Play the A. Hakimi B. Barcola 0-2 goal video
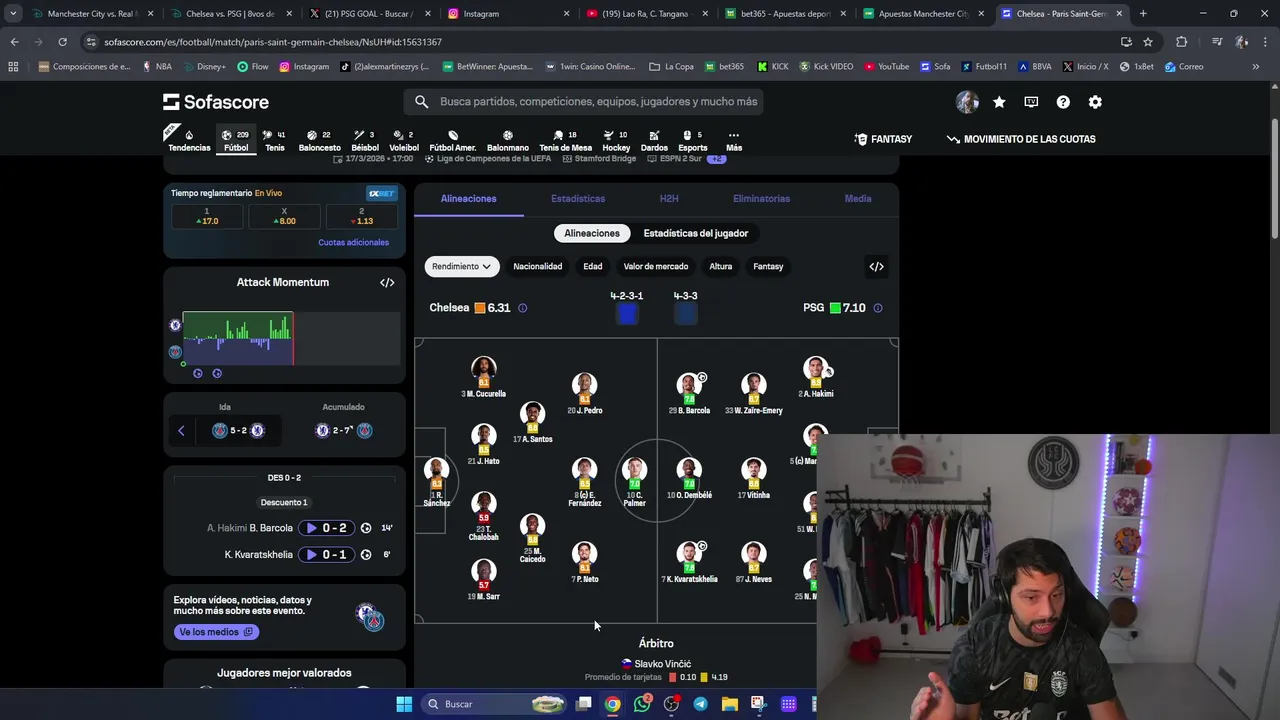This screenshot has width=1280, height=720. tap(327, 528)
